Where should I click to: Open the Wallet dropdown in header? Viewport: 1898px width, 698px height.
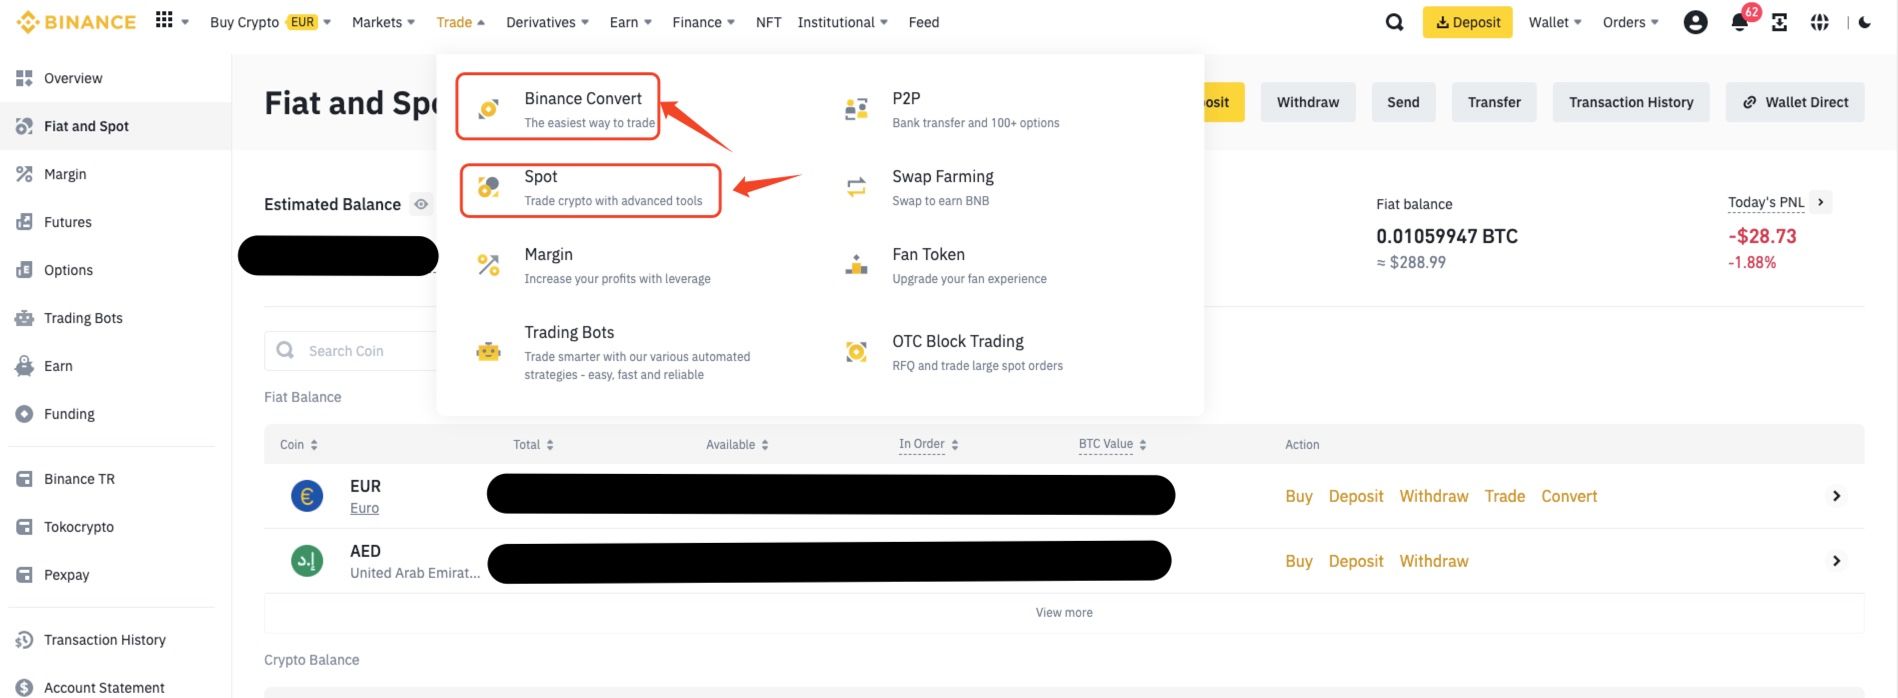[x=1554, y=22]
